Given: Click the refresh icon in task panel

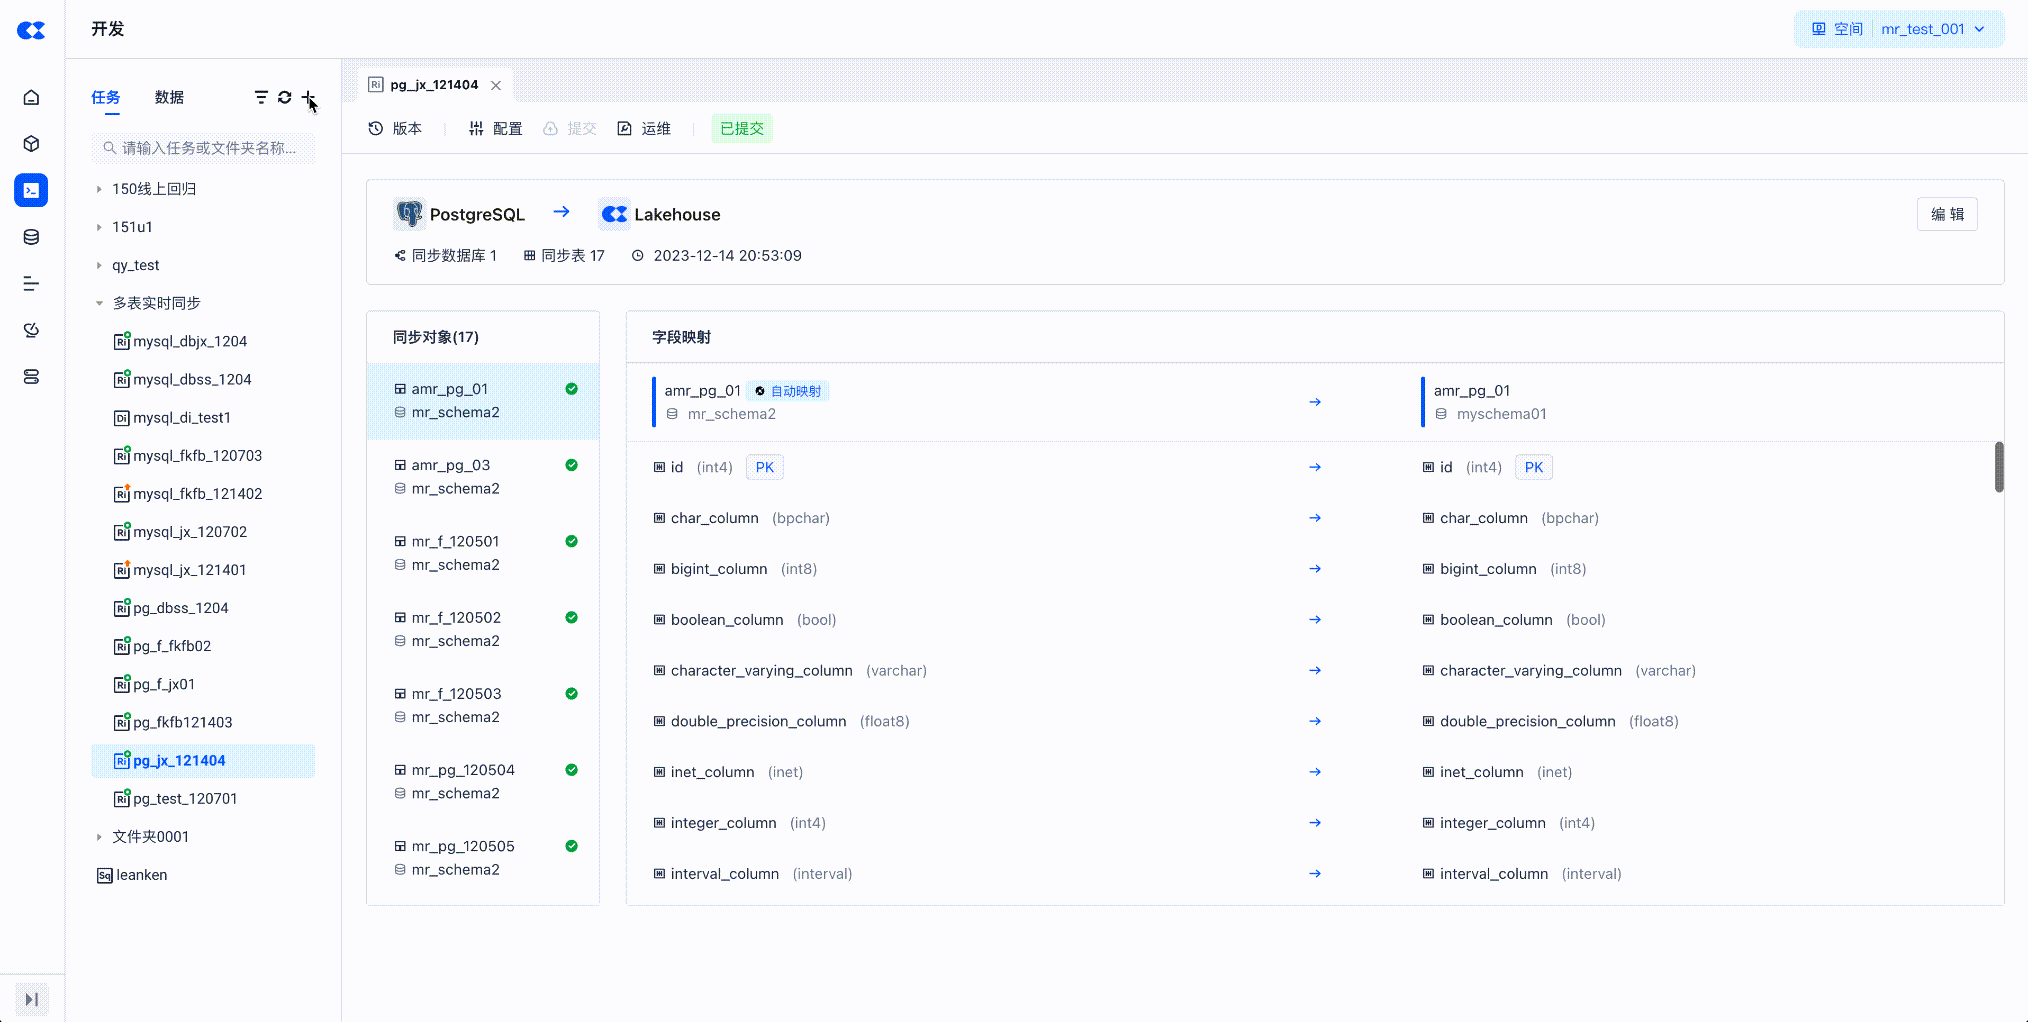Looking at the screenshot, I should point(285,97).
